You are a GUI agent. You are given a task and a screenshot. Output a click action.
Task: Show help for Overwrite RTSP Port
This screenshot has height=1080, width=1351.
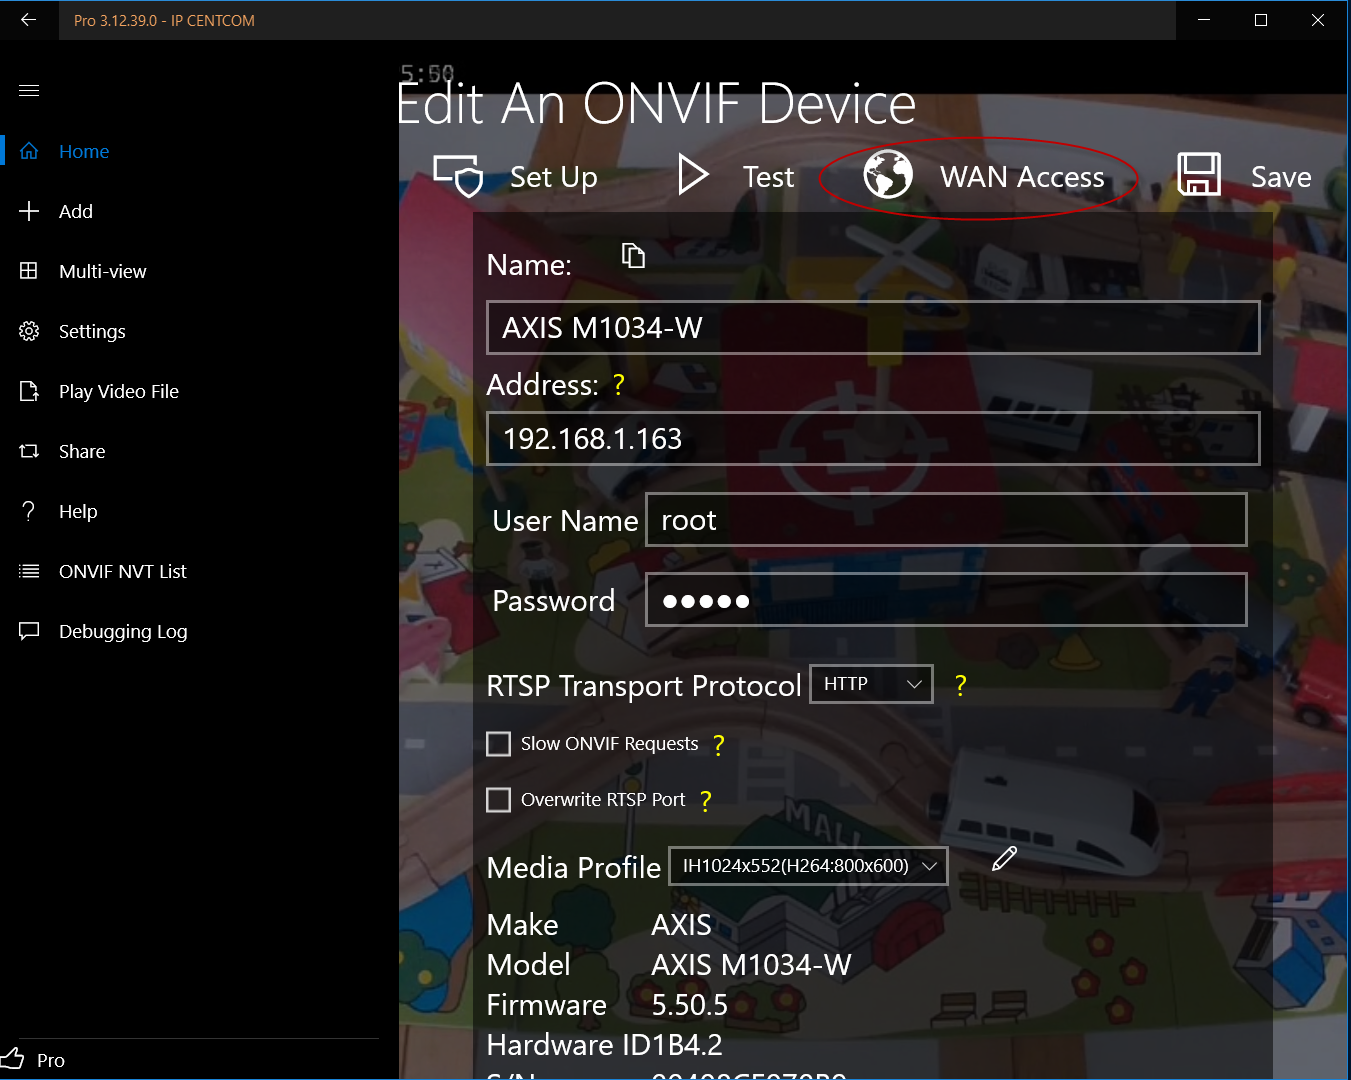click(x=705, y=801)
